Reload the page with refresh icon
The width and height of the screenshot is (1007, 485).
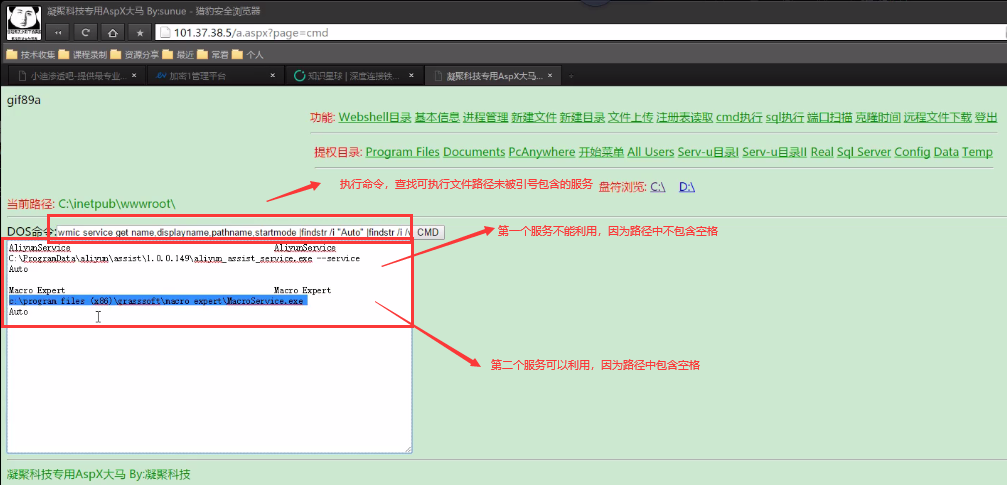click(85, 31)
